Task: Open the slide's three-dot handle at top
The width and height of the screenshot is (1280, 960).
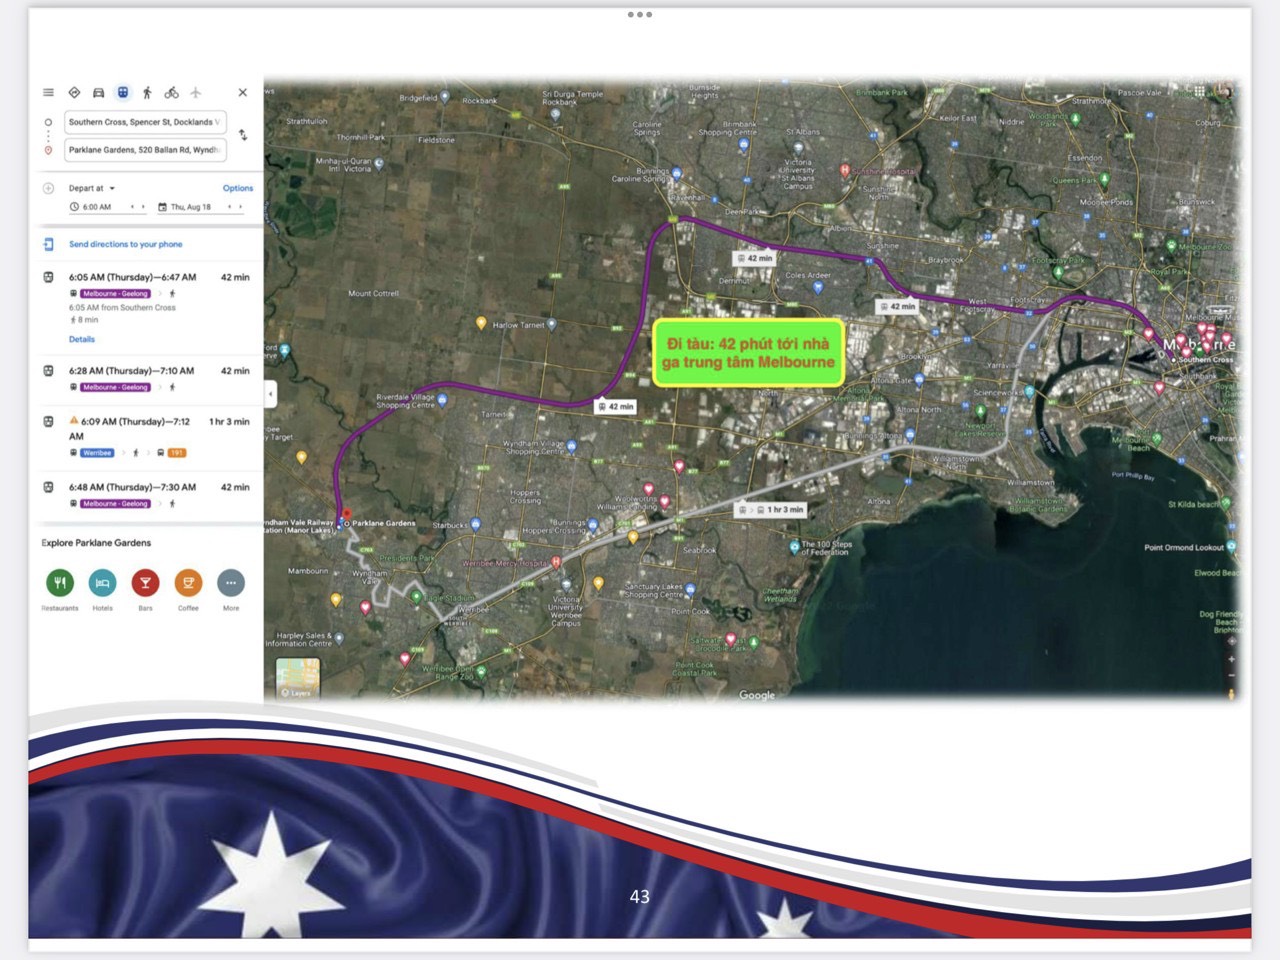Action: pos(640,15)
